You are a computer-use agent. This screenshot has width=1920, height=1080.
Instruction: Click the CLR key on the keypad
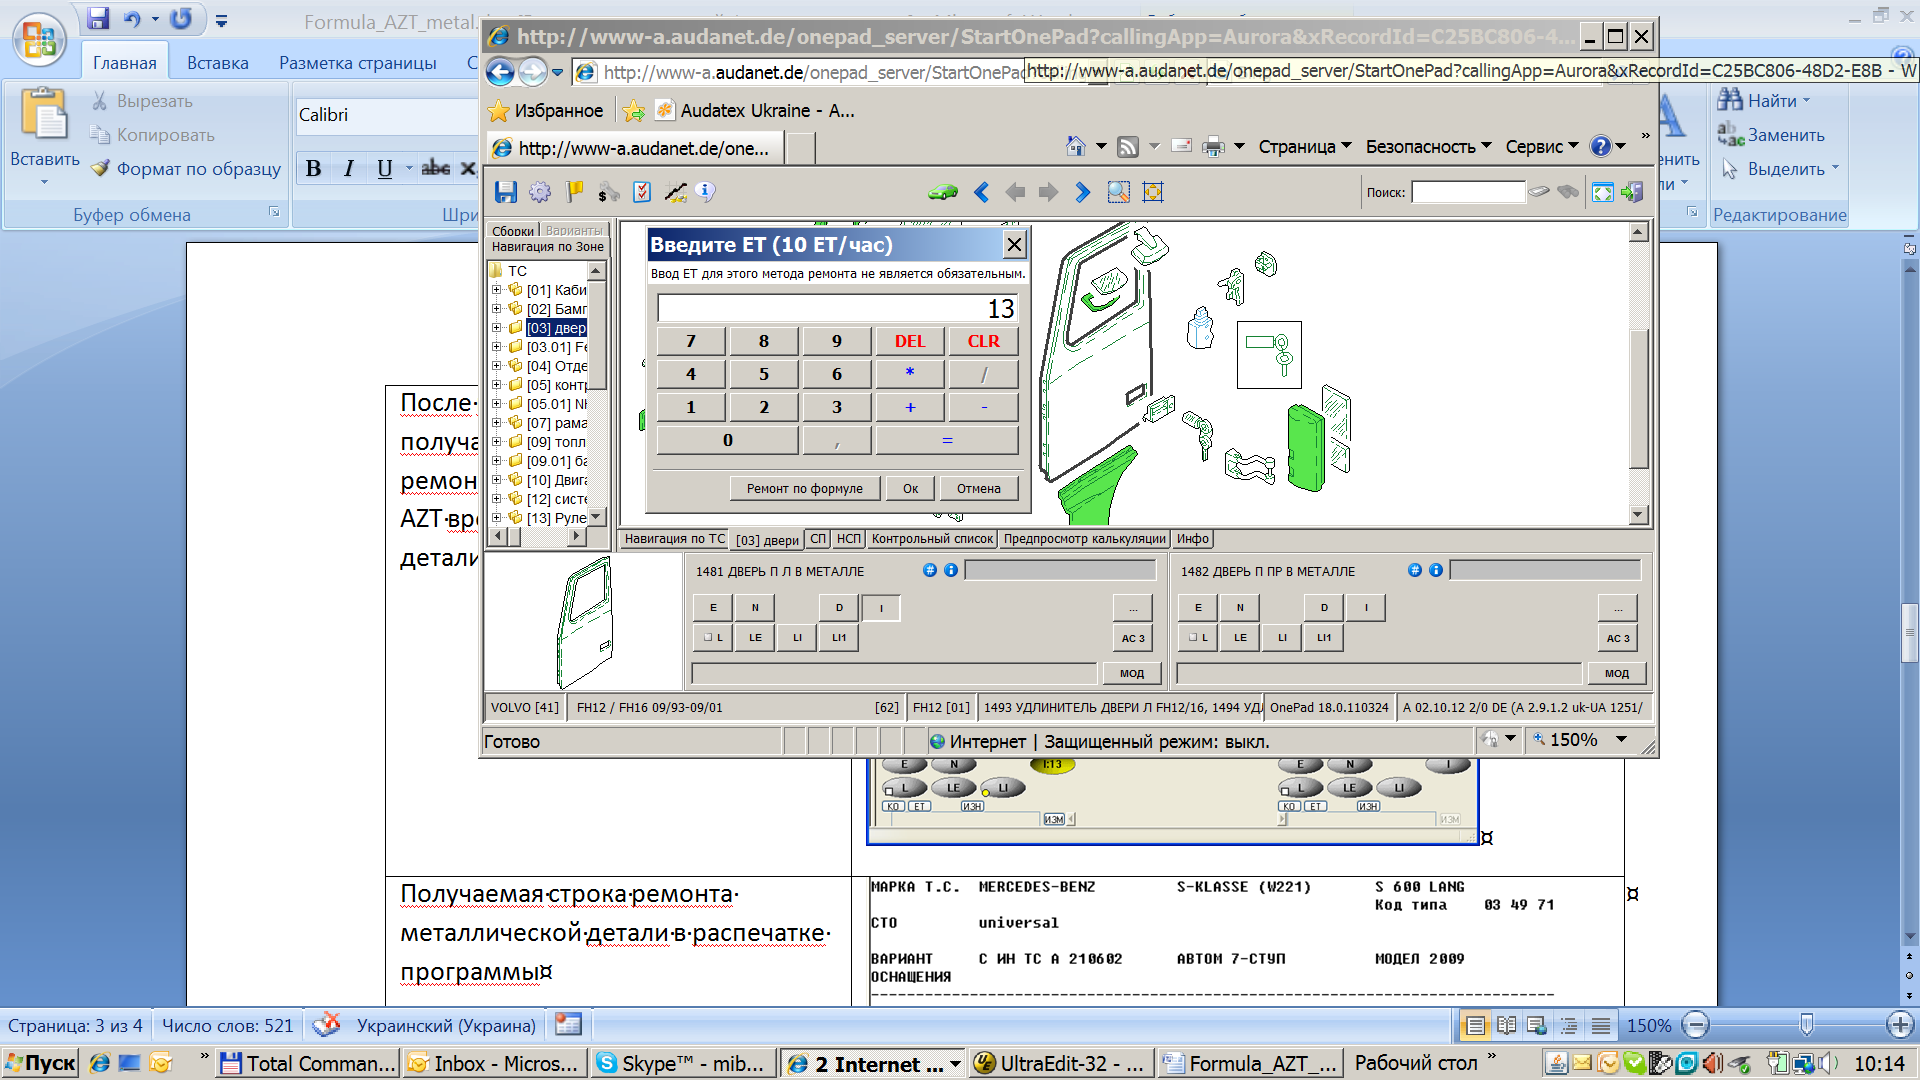[983, 341]
